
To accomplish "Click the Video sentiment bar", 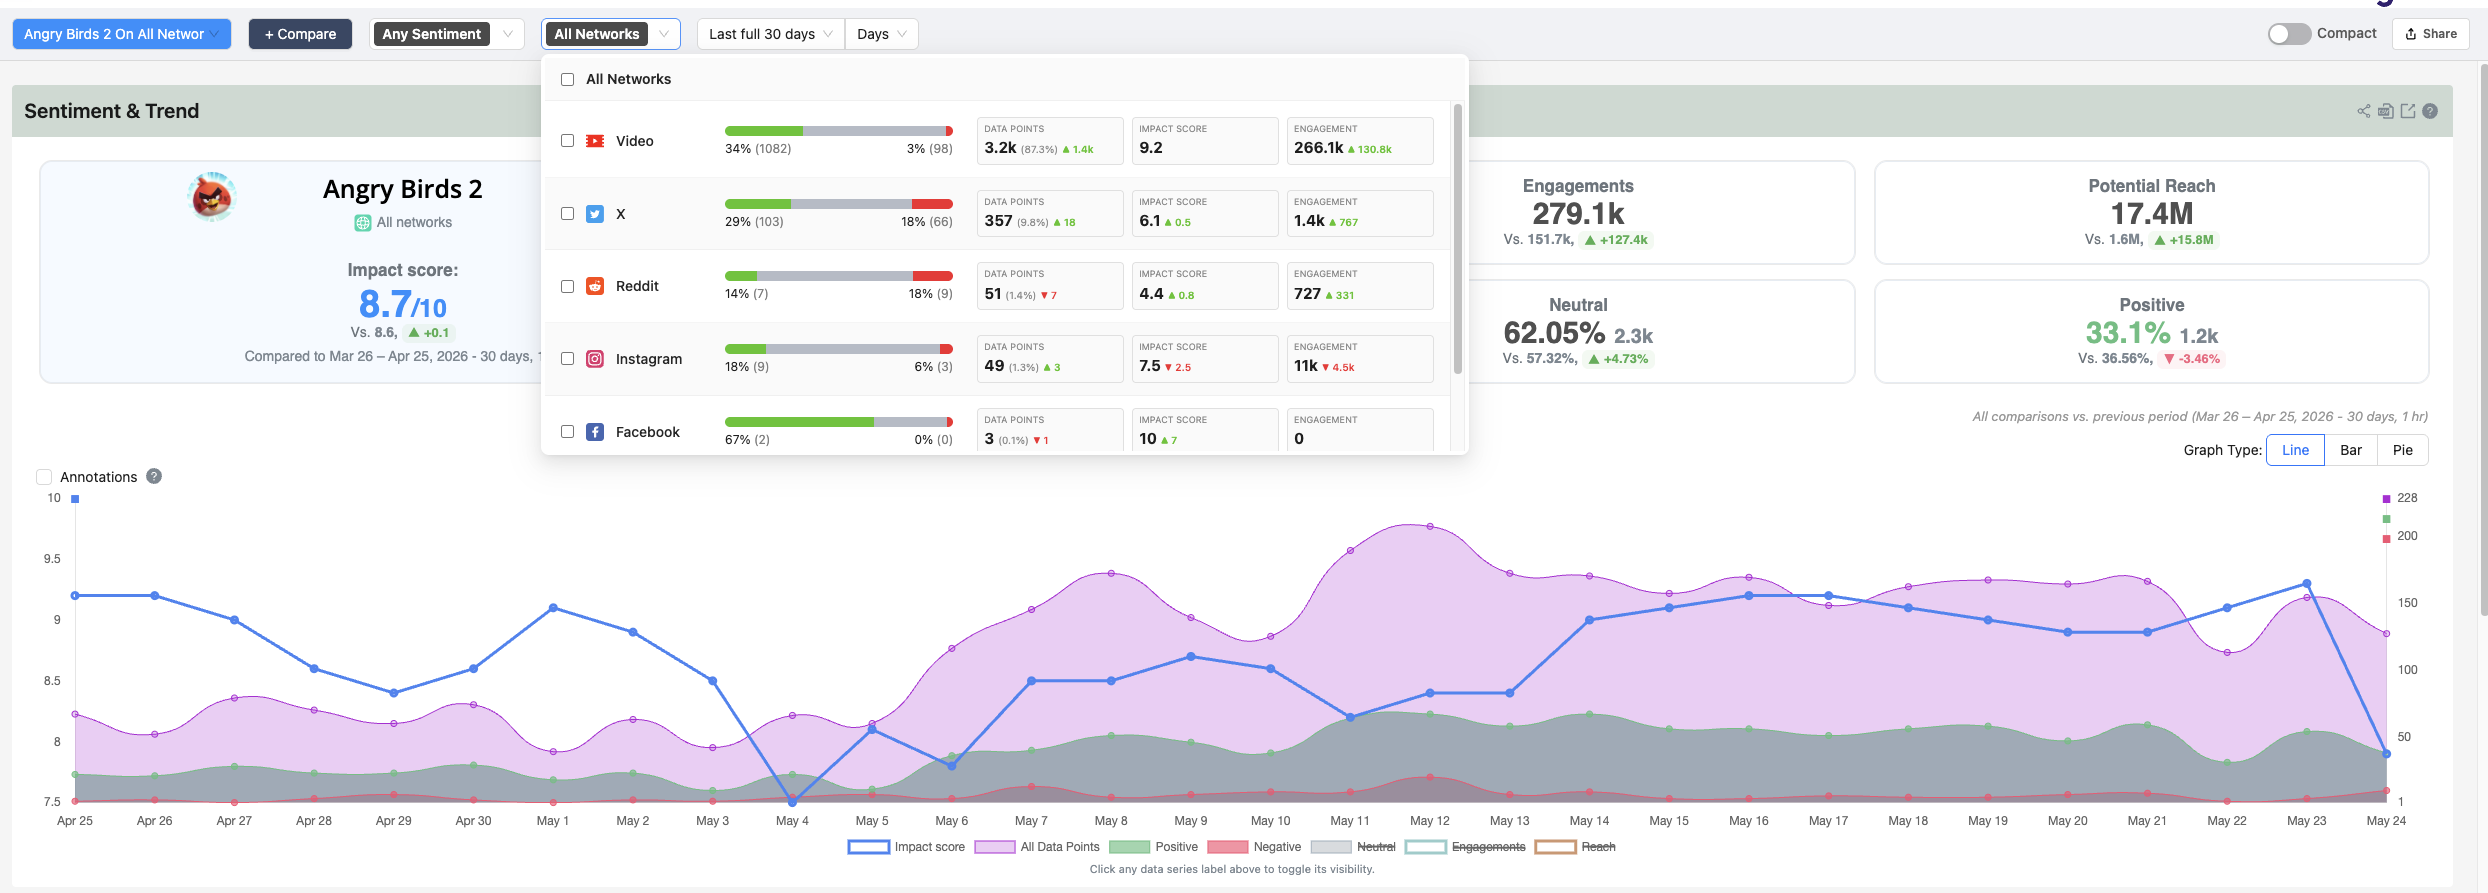I will point(839,131).
